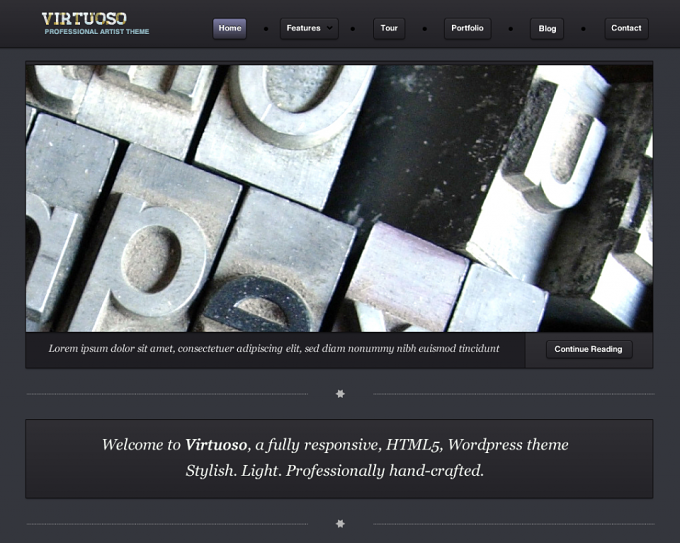Image resolution: width=680 pixels, height=543 pixels.
Task: Open the Contact page
Action: [626, 29]
